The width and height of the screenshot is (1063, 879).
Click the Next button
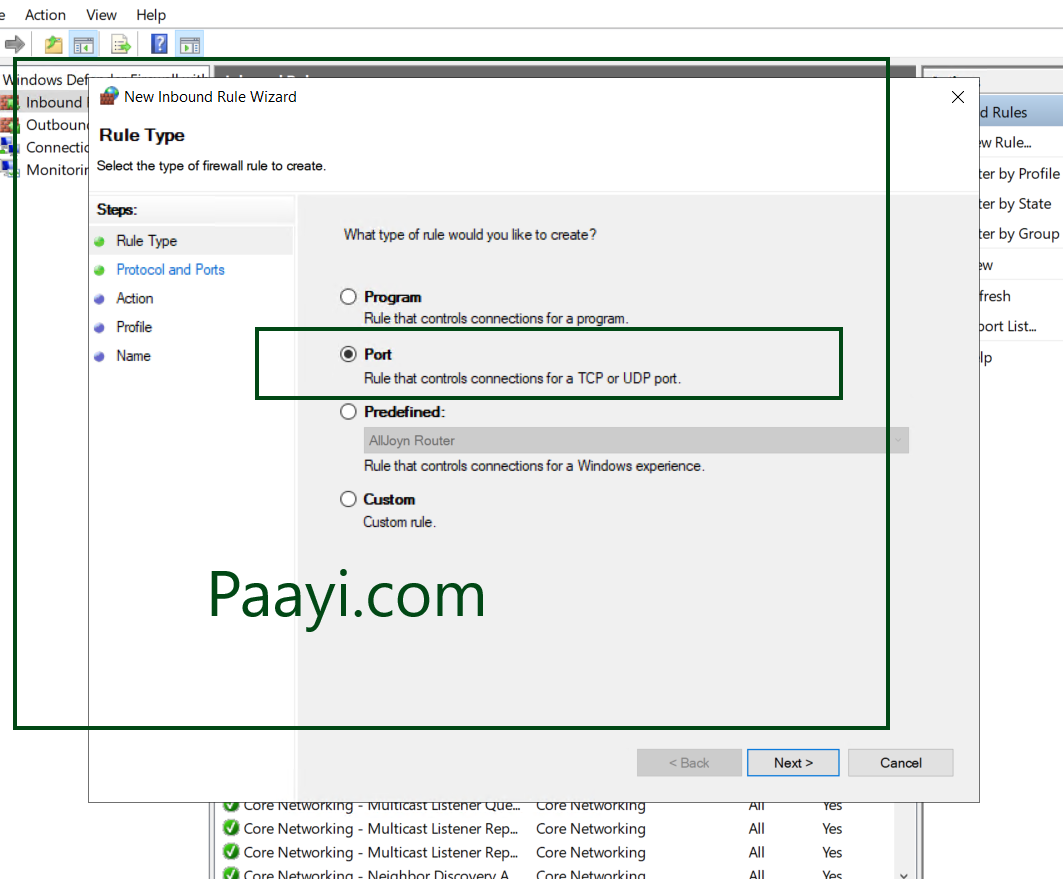[793, 763]
